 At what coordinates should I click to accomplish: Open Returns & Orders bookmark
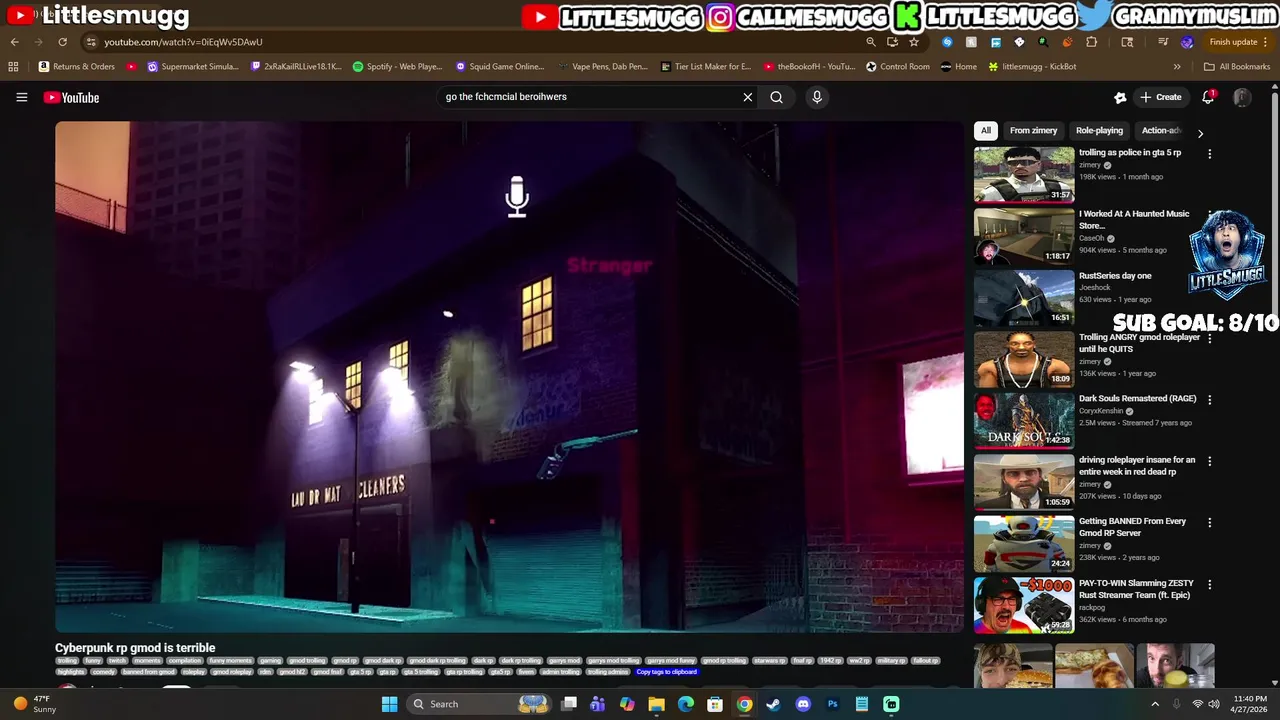tap(77, 67)
